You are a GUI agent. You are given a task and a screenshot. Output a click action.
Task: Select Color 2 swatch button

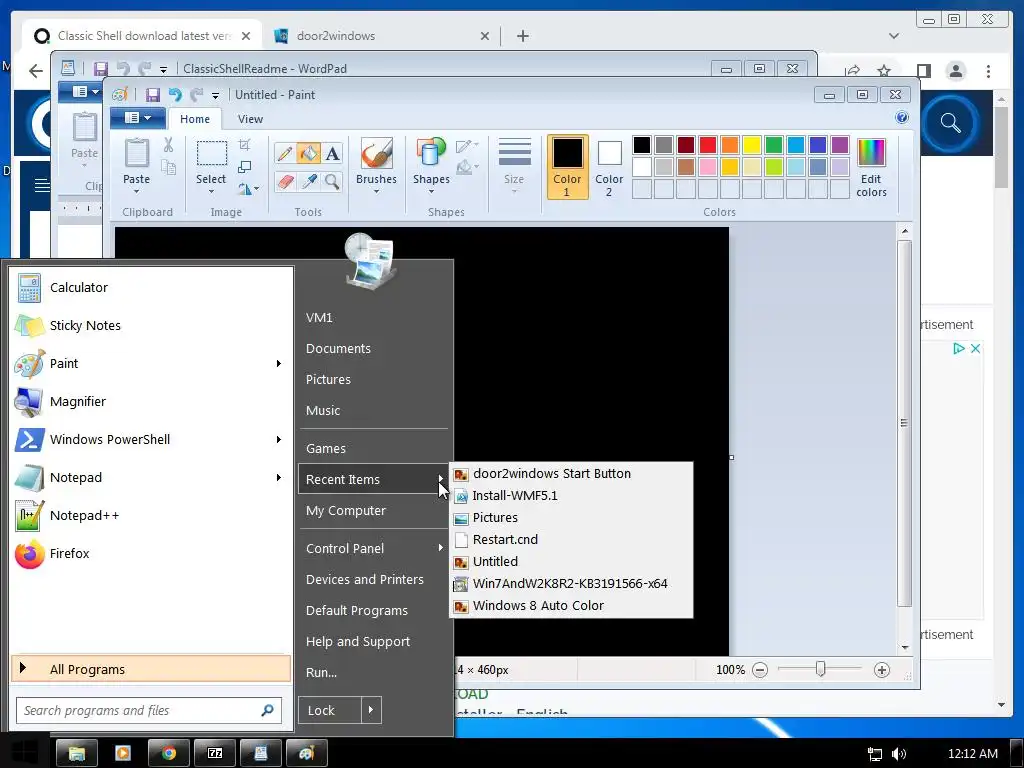(x=609, y=167)
